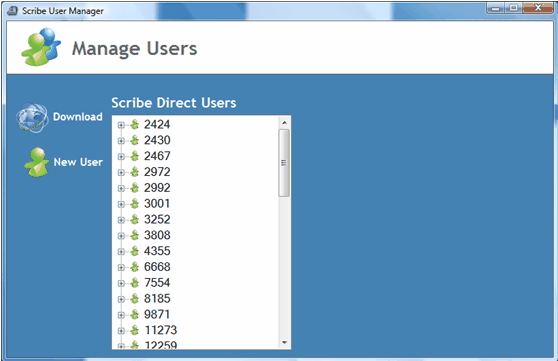Click the user list scroll-down arrow
558x361 pixels.
pyautogui.click(x=284, y=342)
